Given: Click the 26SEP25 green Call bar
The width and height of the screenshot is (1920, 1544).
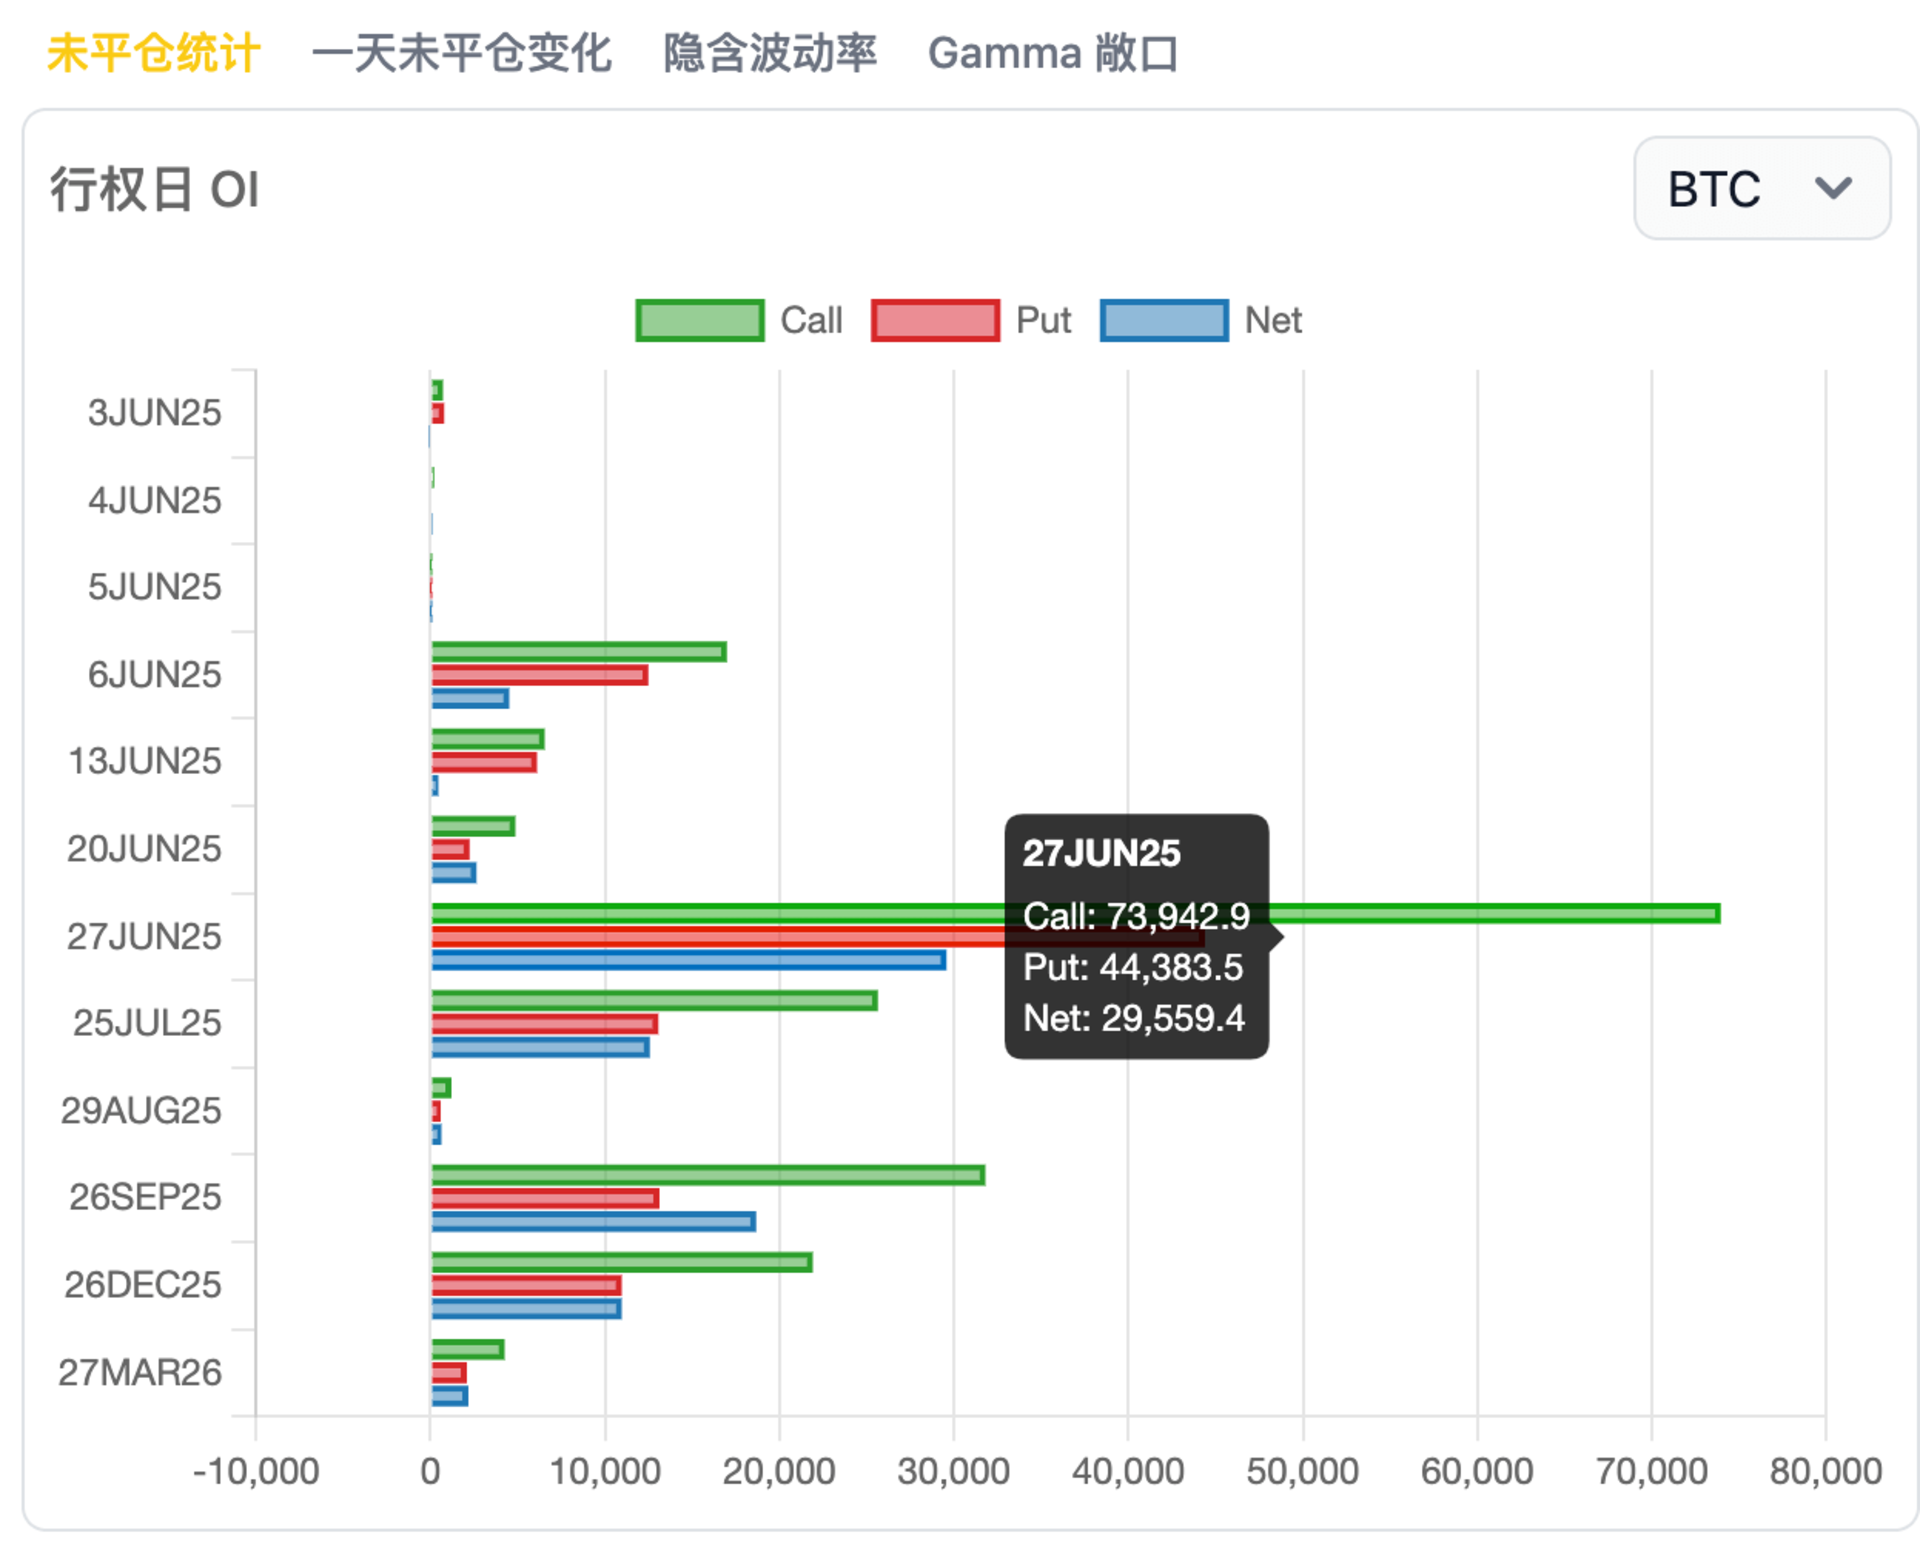Looking at the screenshot, I should coord(707,1175).
